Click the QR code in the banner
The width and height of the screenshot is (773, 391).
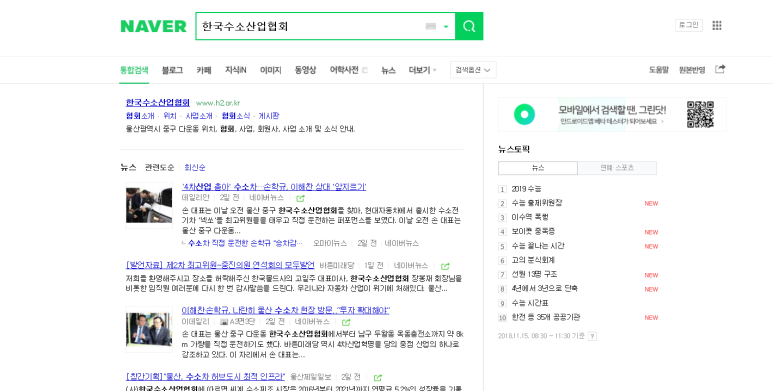(700, 114)
